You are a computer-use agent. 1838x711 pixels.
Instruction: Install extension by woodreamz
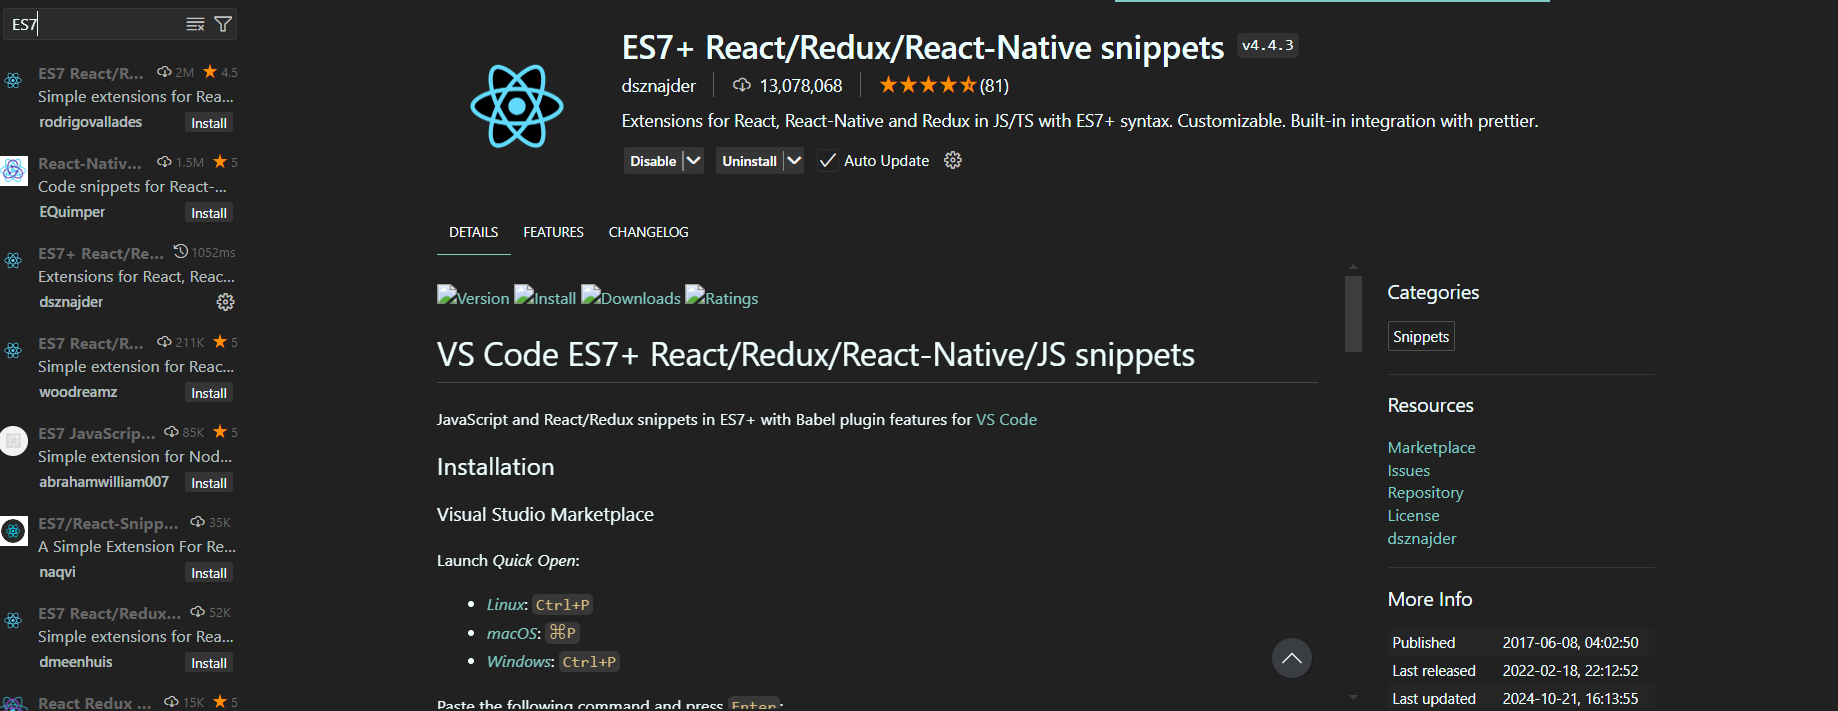click(209, 393)
